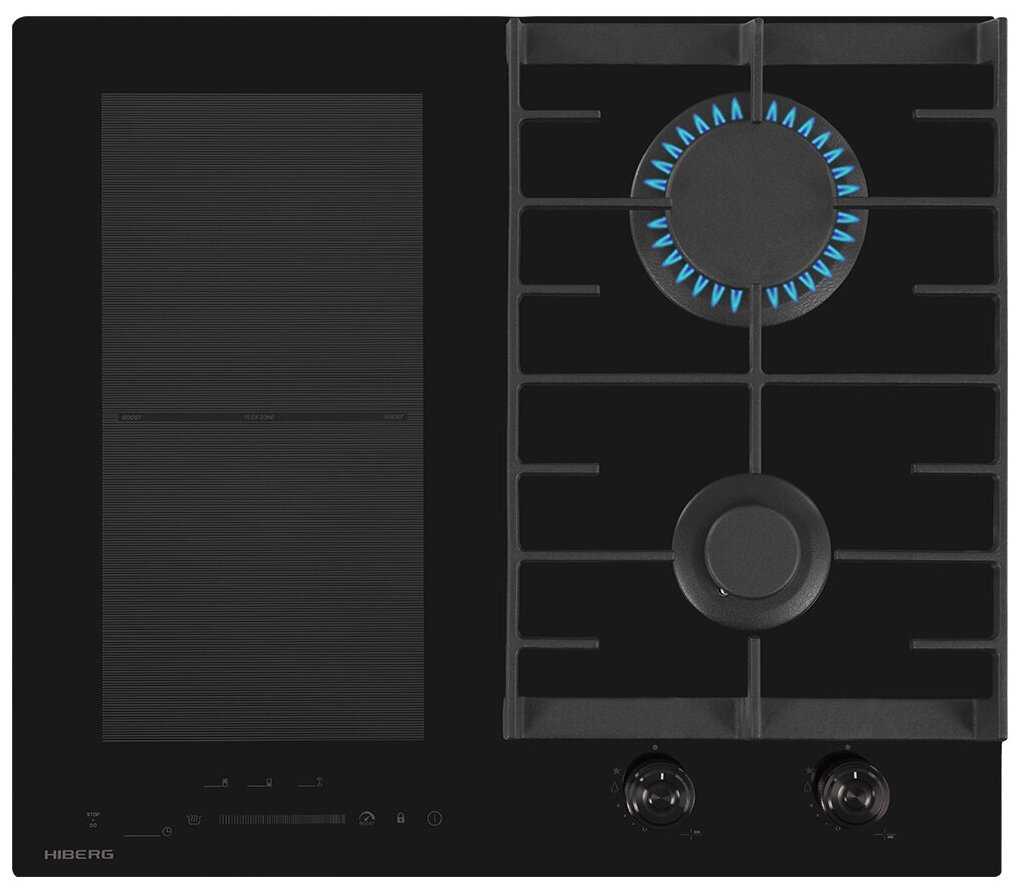Click the lower induction cooking zone
The height and width of the screenshot is (892, 1020).
pos(262,580)
